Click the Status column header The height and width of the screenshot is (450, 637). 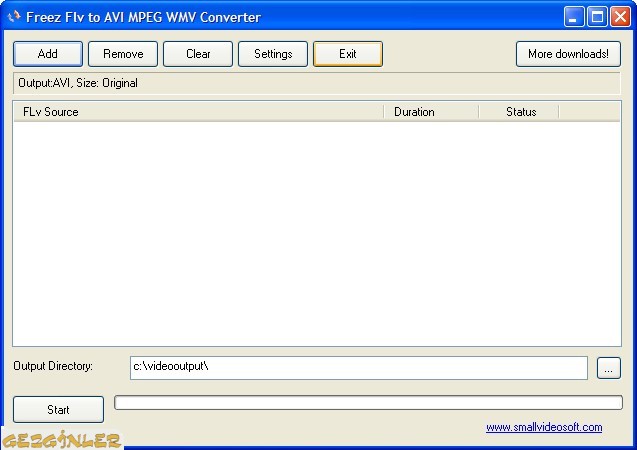(x=519, y=112)
